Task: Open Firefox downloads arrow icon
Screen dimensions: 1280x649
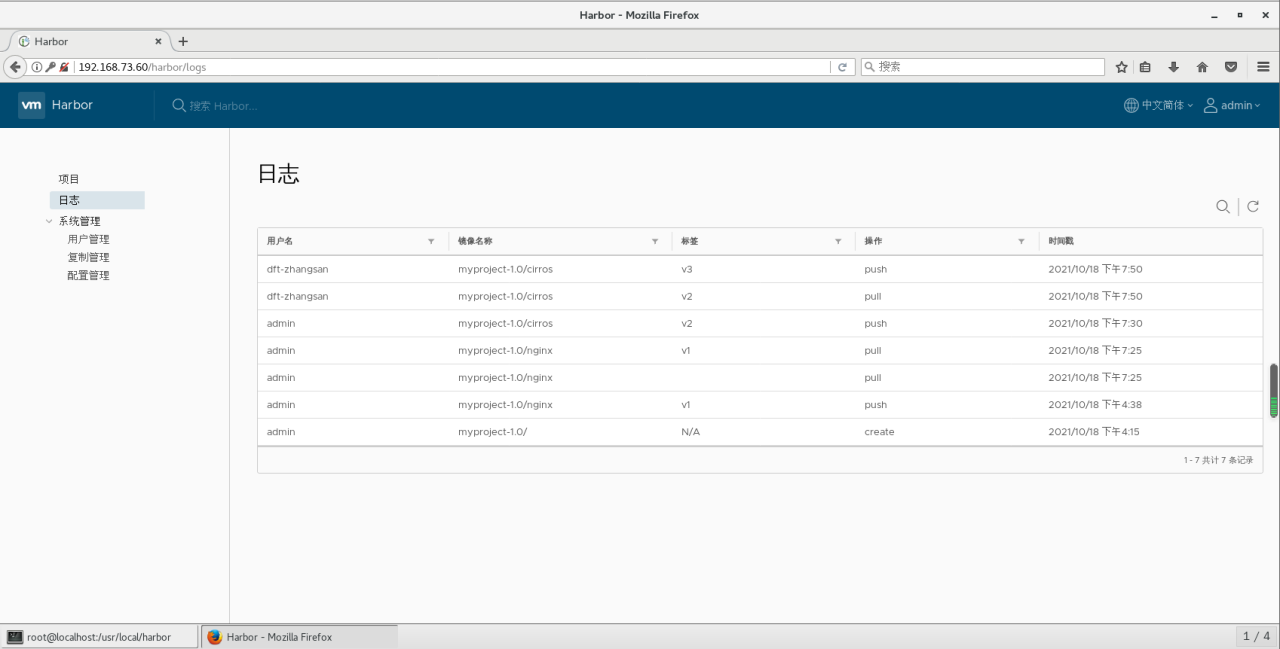Action: coord(1174,67)
